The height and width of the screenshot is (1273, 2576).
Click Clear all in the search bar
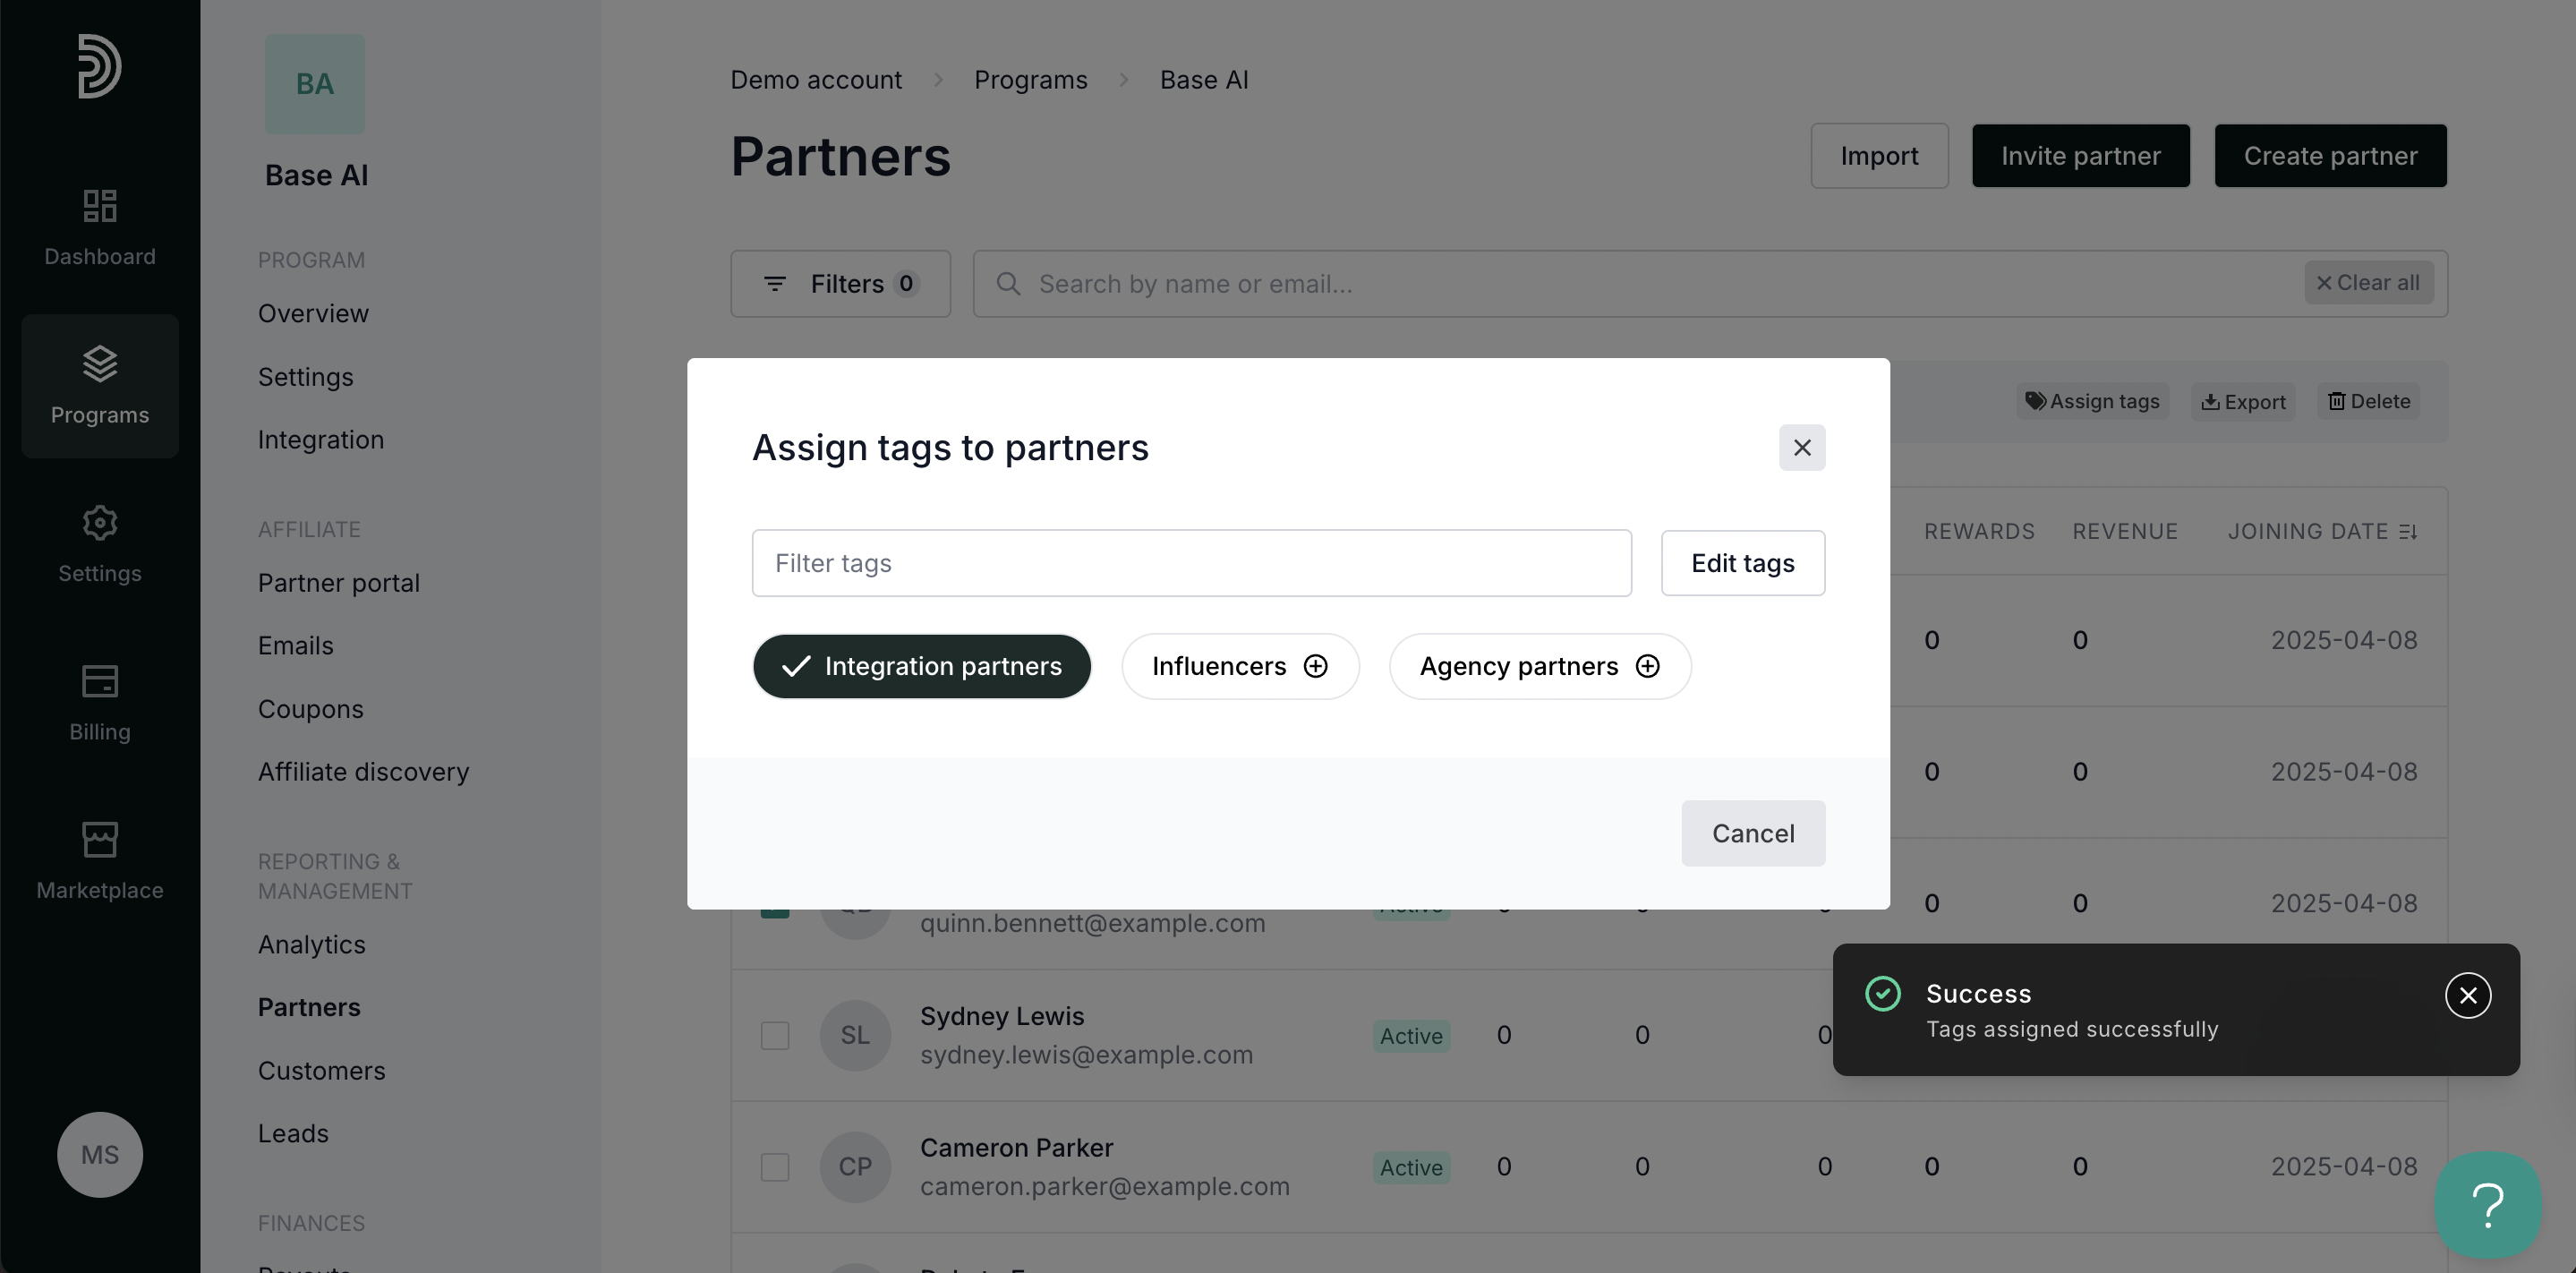point(2368,283)
